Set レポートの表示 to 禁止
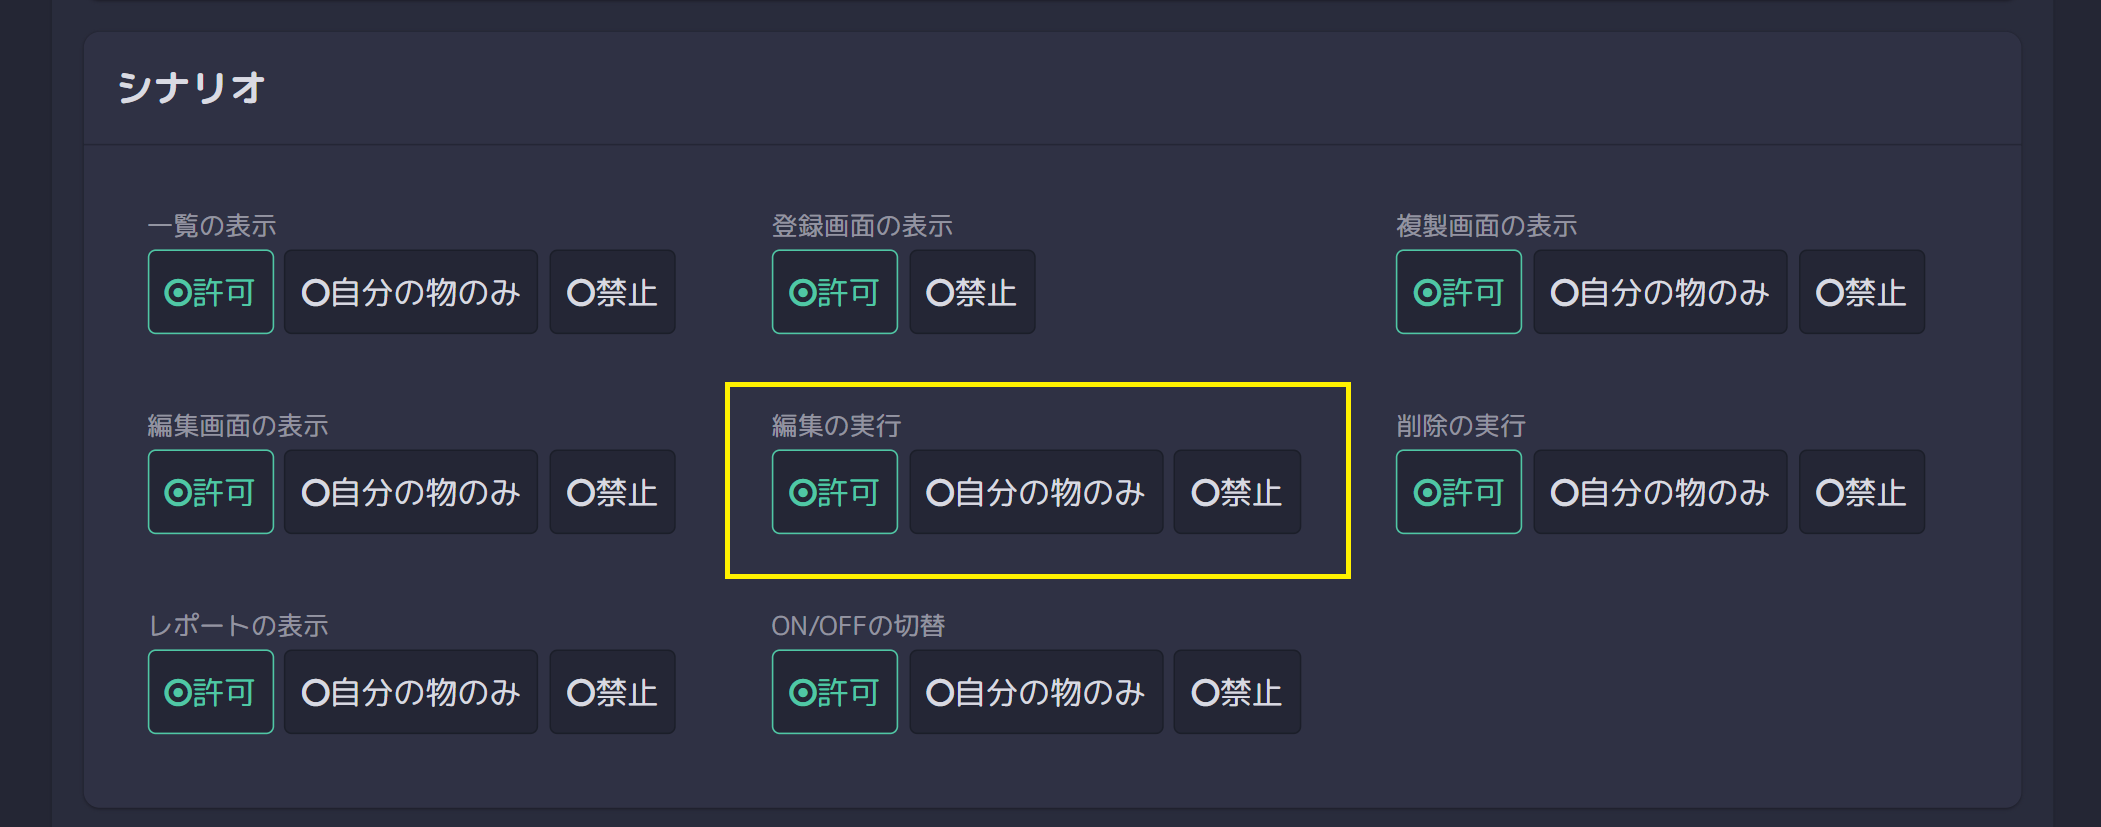 [612, 692]
